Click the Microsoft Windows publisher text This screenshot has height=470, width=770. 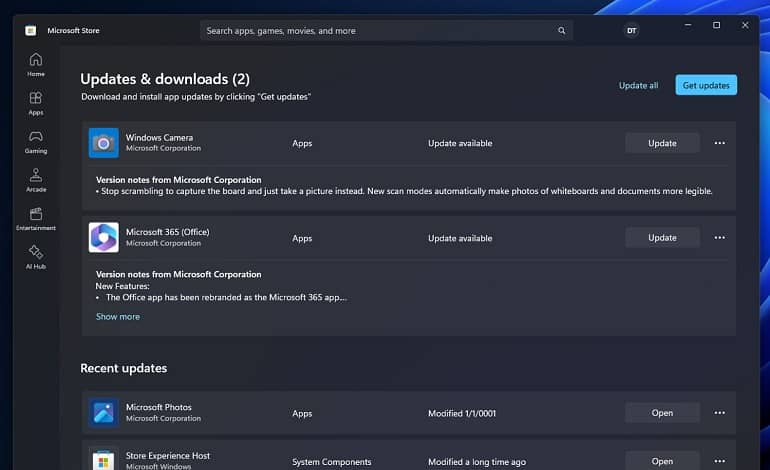158,467
